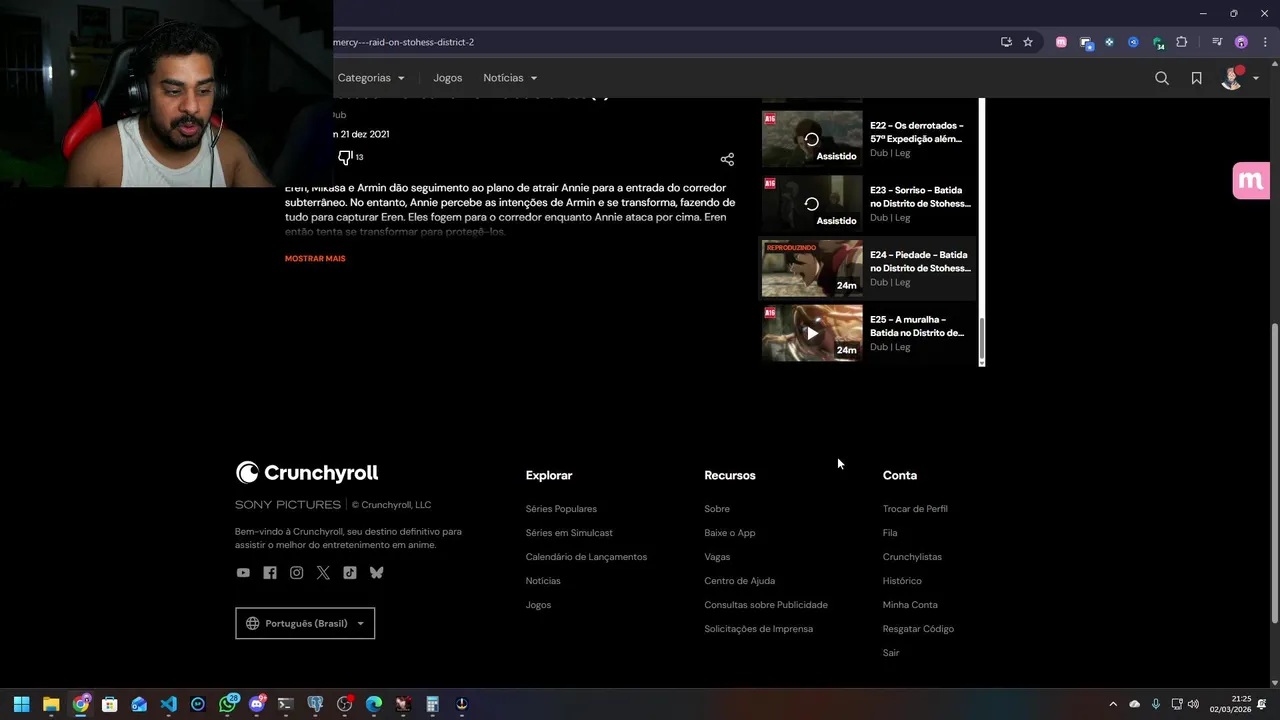Open Centro de Ajuda link
Screen dimensions: 1280x720
(x=739, y=581)
